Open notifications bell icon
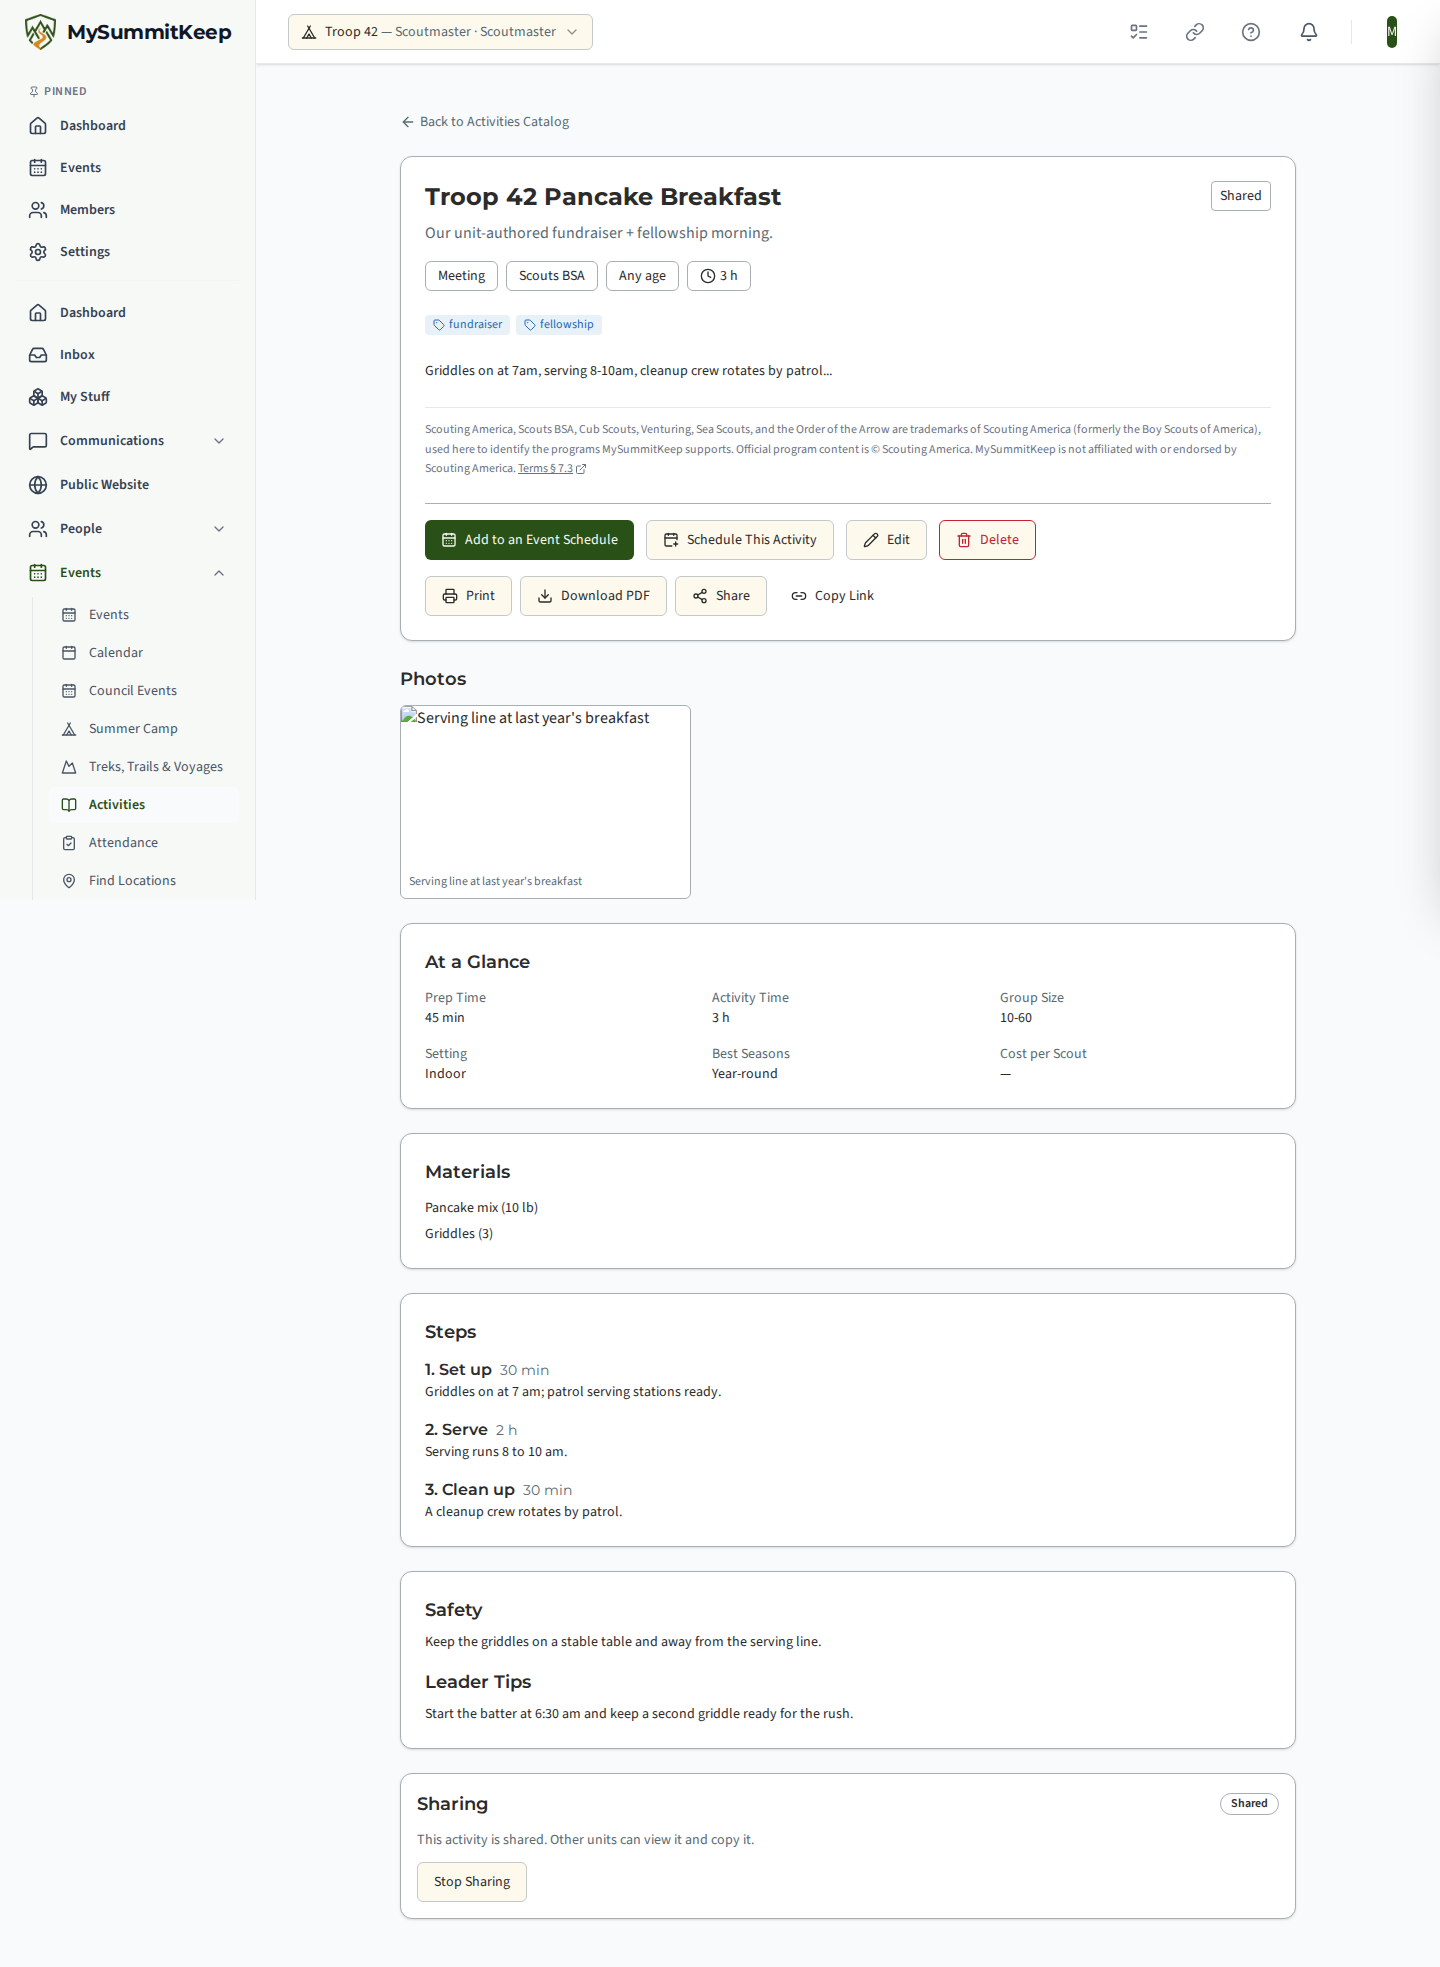Viewport: 1440px width, 1967px height. coord(1309,32)
